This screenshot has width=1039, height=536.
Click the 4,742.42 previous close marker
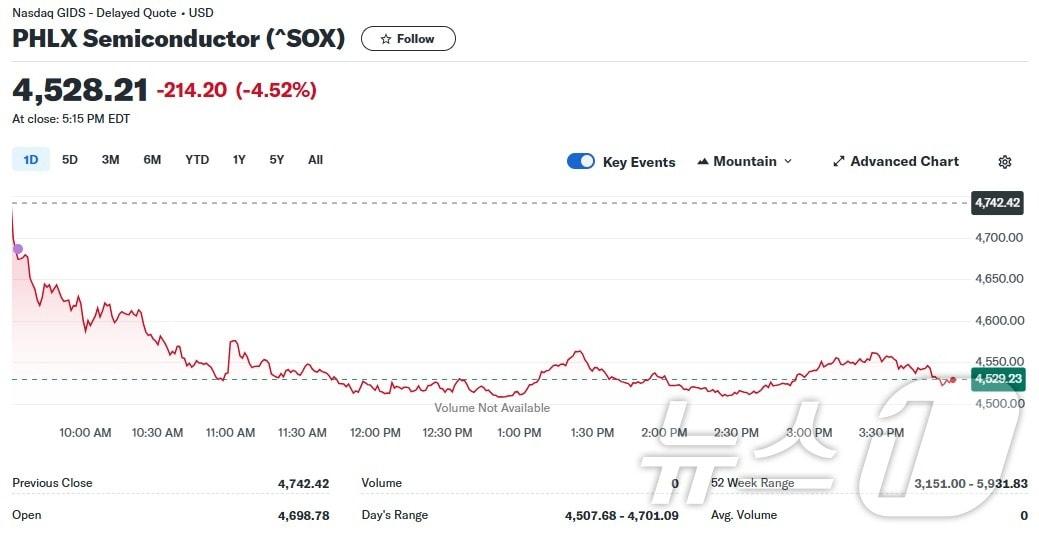coord(998,203)
